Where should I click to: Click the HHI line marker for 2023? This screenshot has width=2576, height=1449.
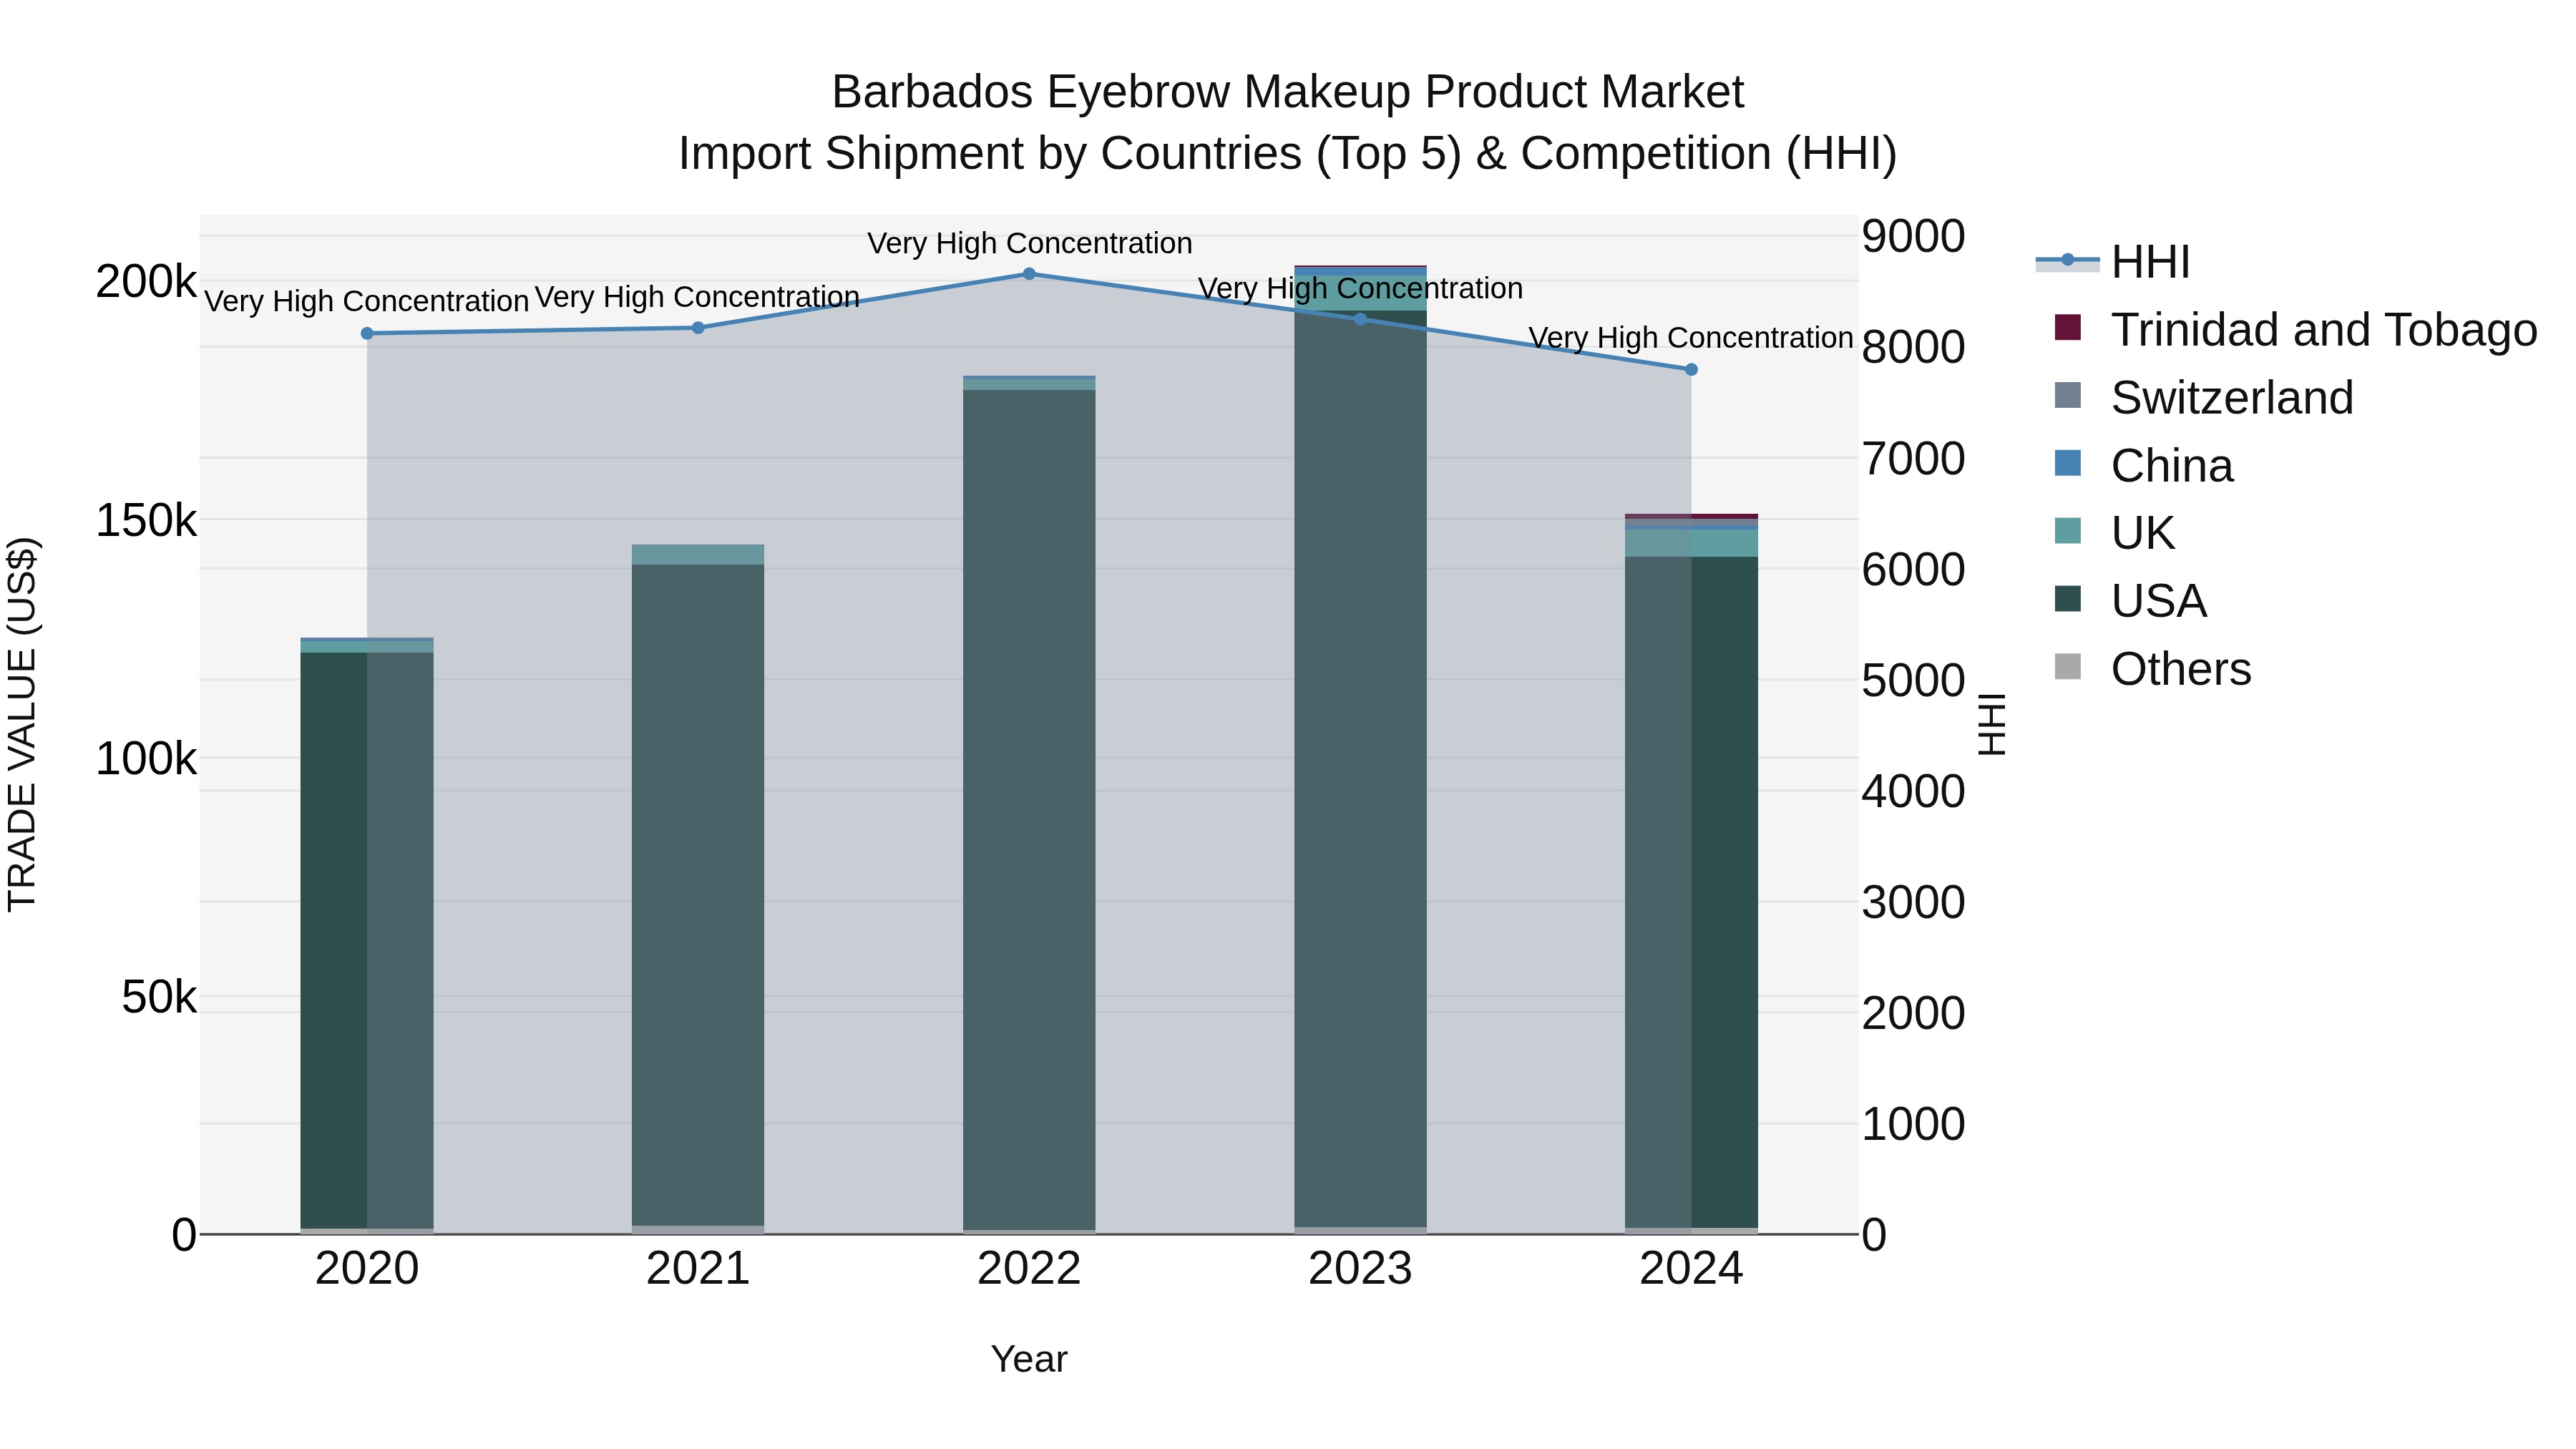[1360, 318]
